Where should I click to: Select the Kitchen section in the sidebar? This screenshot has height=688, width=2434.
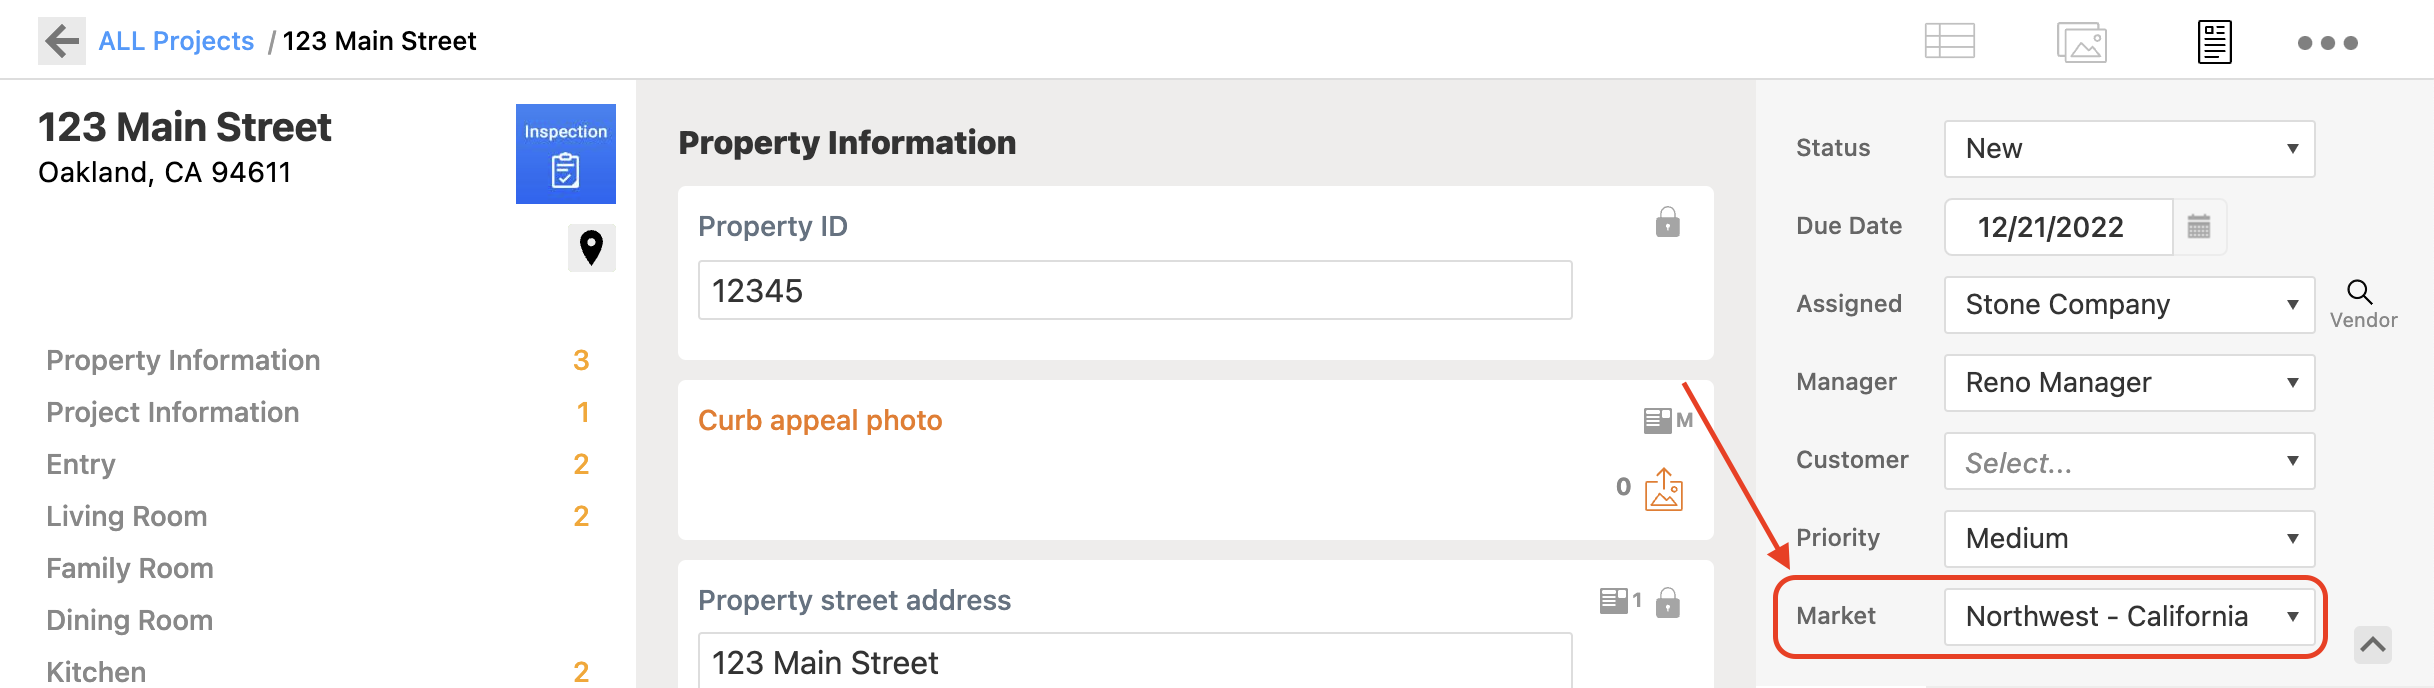click(94, 671)
